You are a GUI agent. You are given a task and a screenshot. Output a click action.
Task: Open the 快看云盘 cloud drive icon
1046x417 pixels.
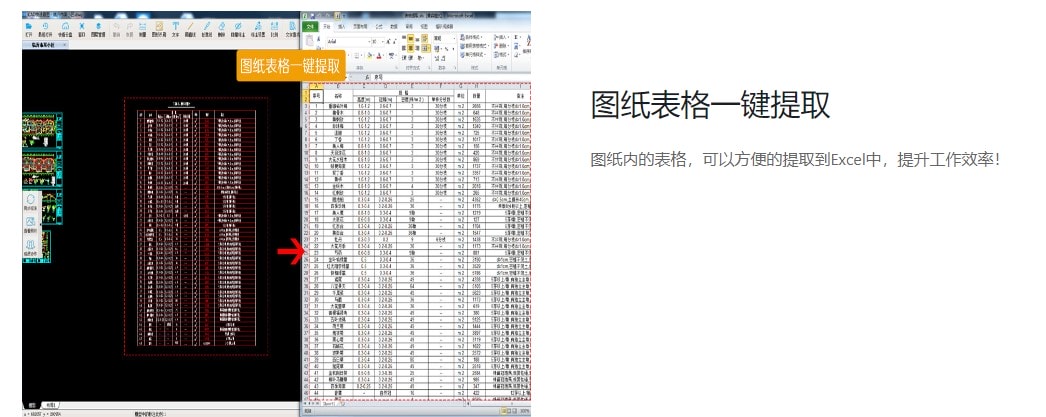tap(65, 29)
